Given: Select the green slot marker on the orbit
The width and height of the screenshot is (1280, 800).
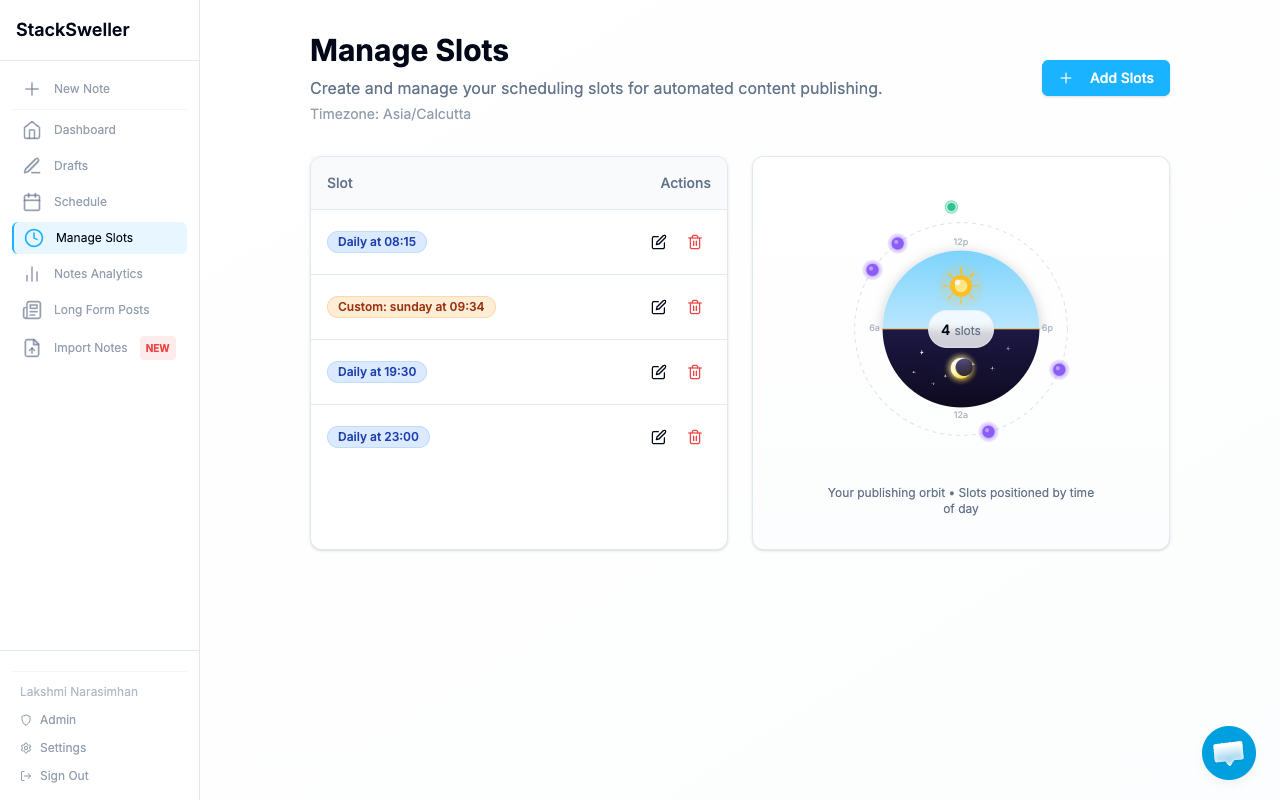Looking at the screenshot, I should 951,206.
